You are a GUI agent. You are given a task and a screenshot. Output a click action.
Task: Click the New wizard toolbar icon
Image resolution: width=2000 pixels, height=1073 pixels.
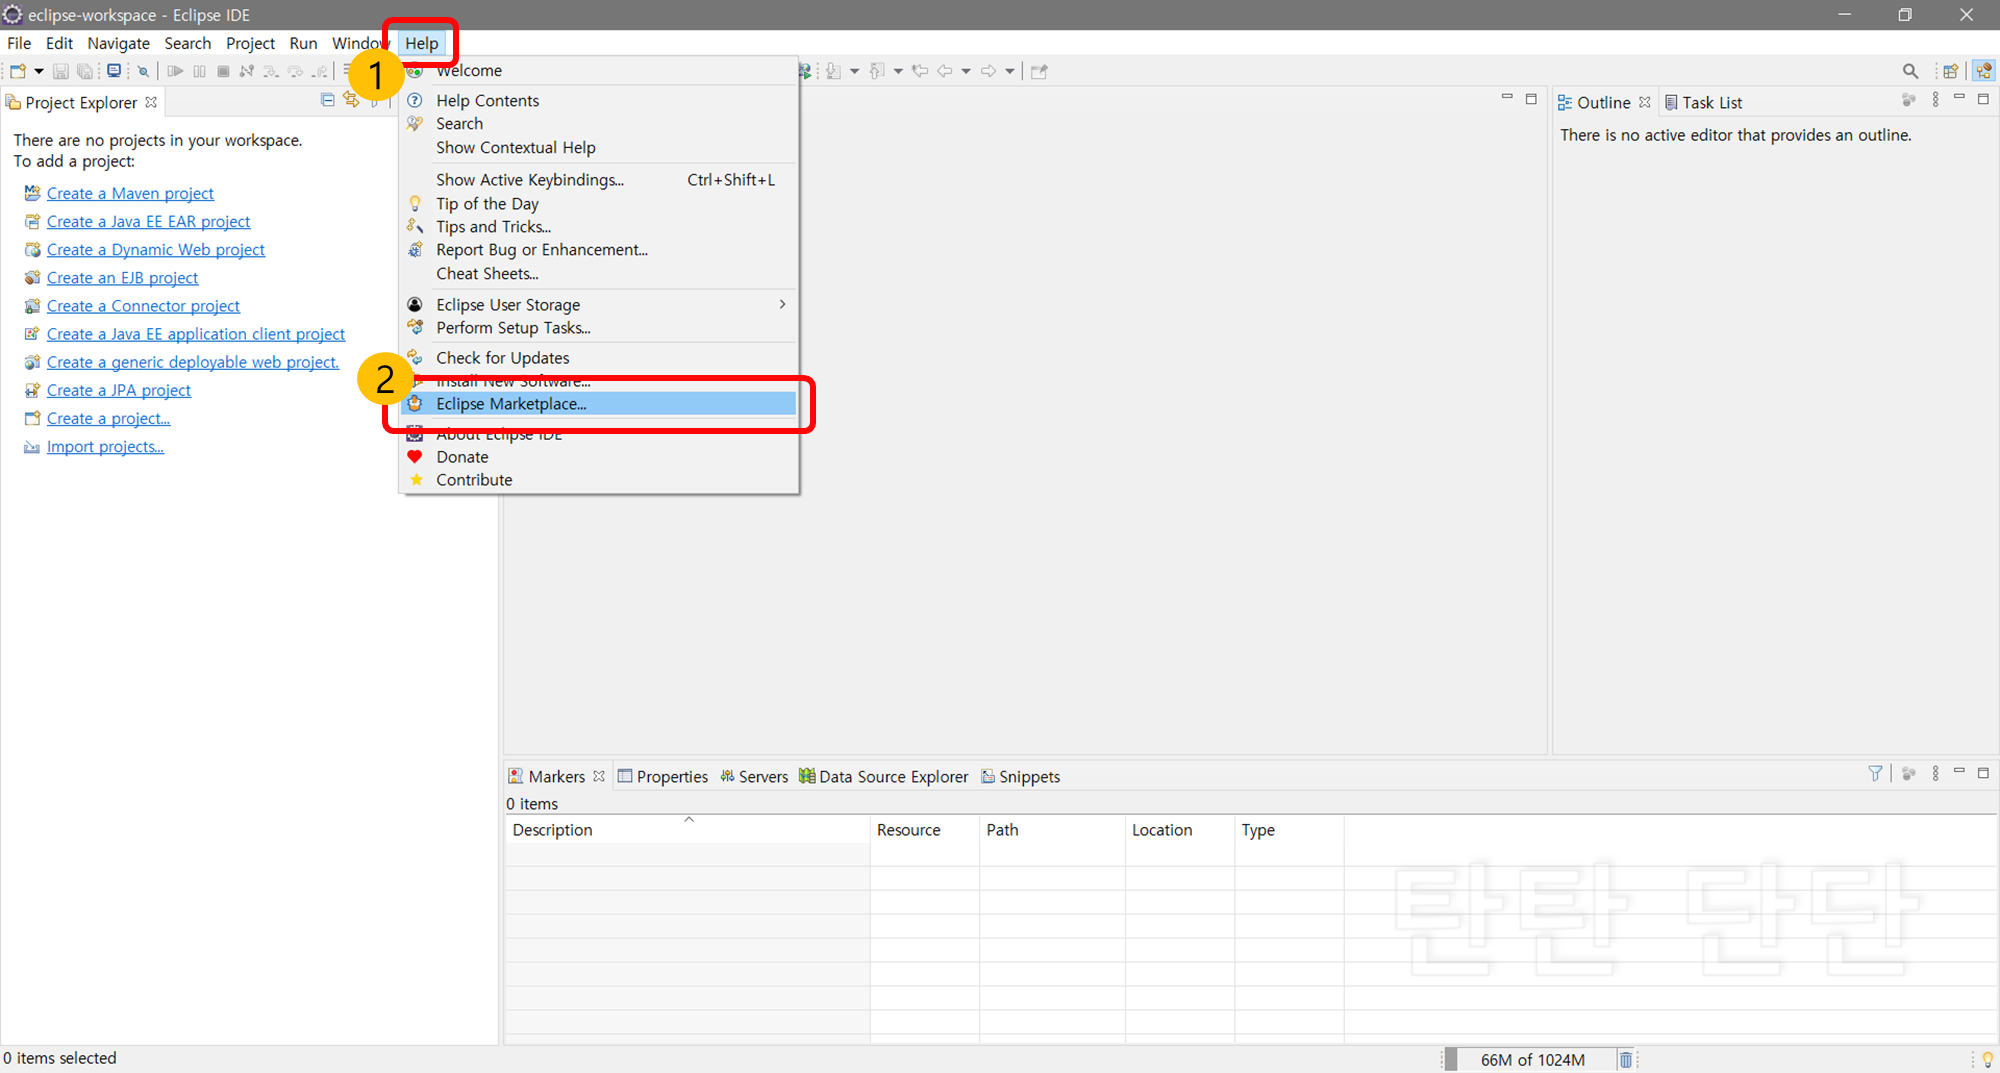18,71
